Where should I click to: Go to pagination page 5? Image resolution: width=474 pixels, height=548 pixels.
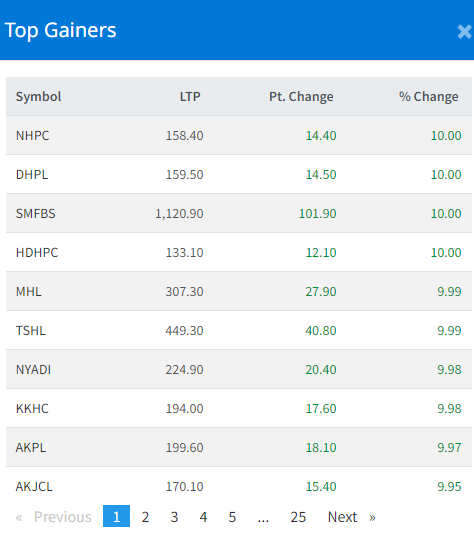[x=232, y=516]
